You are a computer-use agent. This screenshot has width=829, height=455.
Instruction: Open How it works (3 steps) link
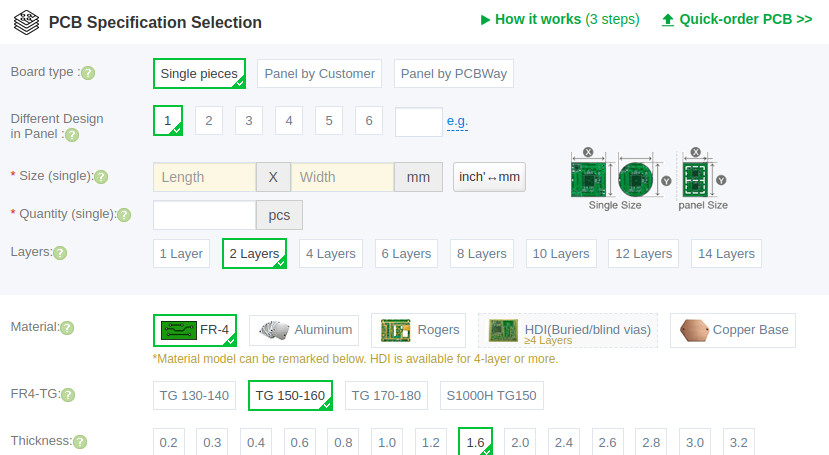tap(560, 20)
